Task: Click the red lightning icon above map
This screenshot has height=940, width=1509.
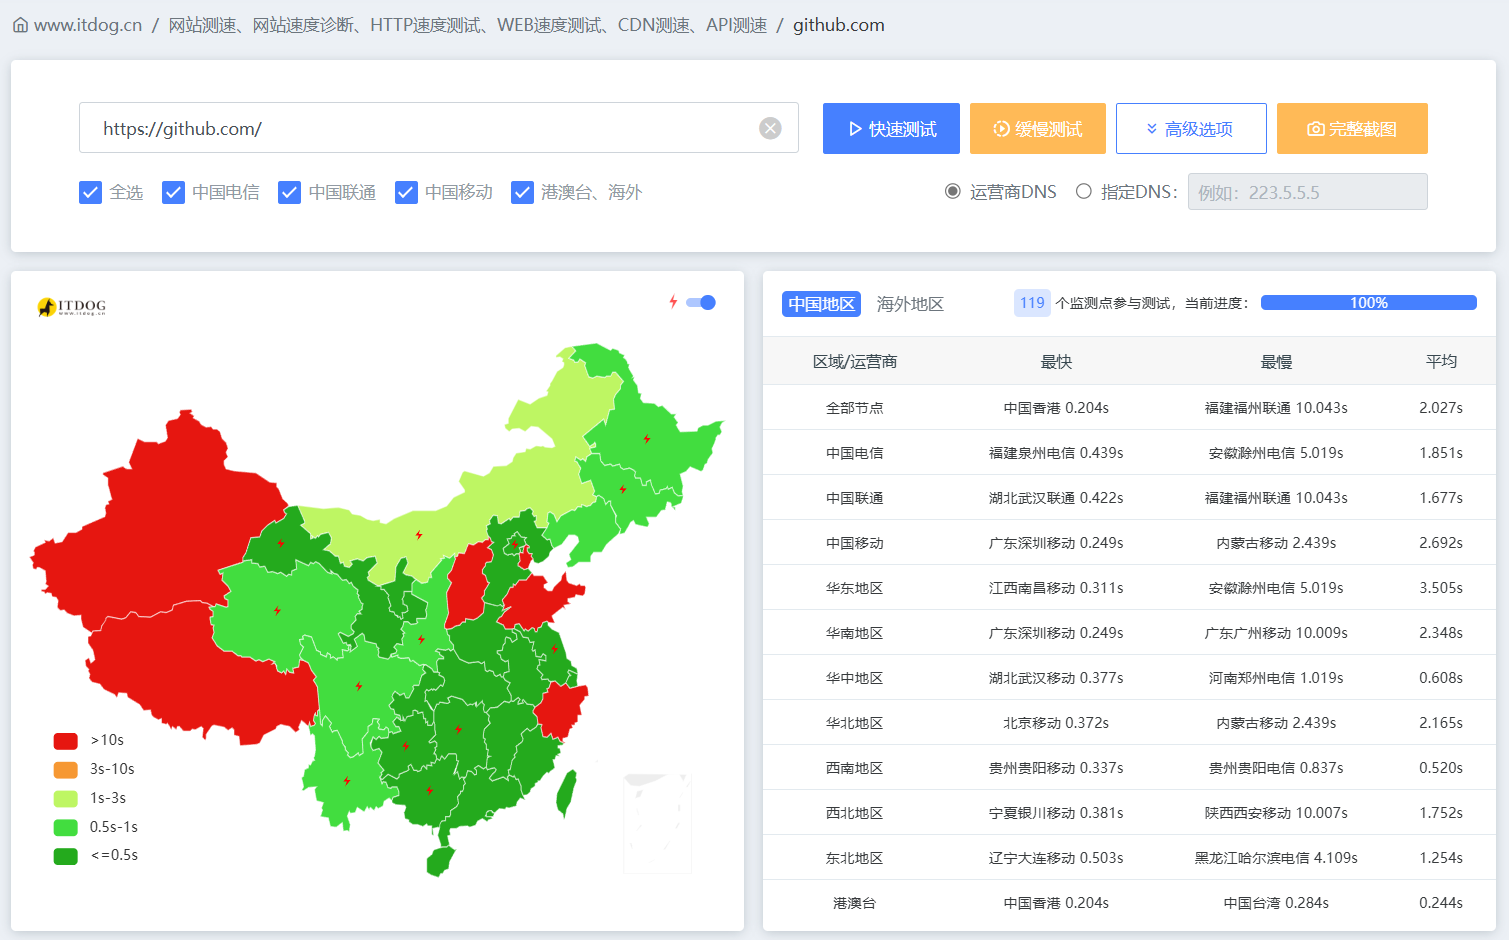Action: click(673, 302)
